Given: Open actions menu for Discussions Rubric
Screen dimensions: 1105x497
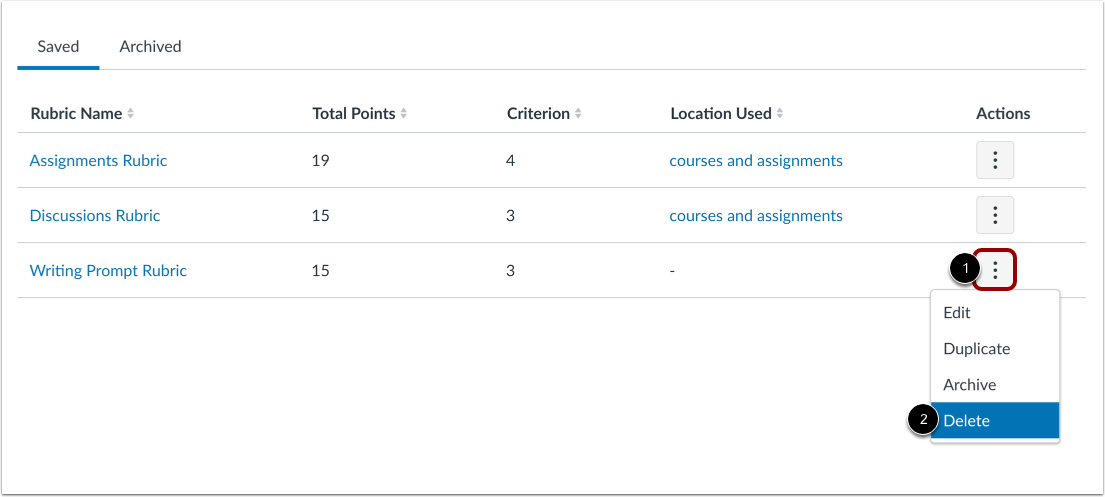Looking at the screenshot, I should (x=995, y=215).
